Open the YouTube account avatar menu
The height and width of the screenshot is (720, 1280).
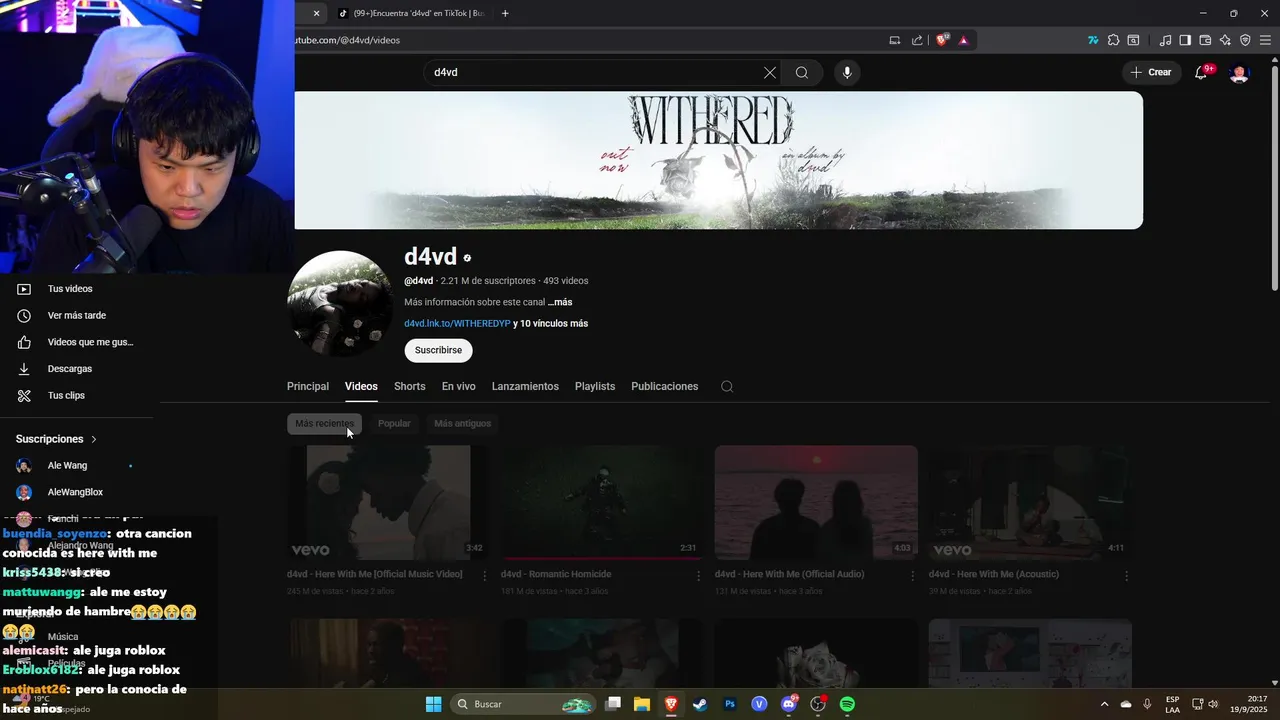(1239, 72)
